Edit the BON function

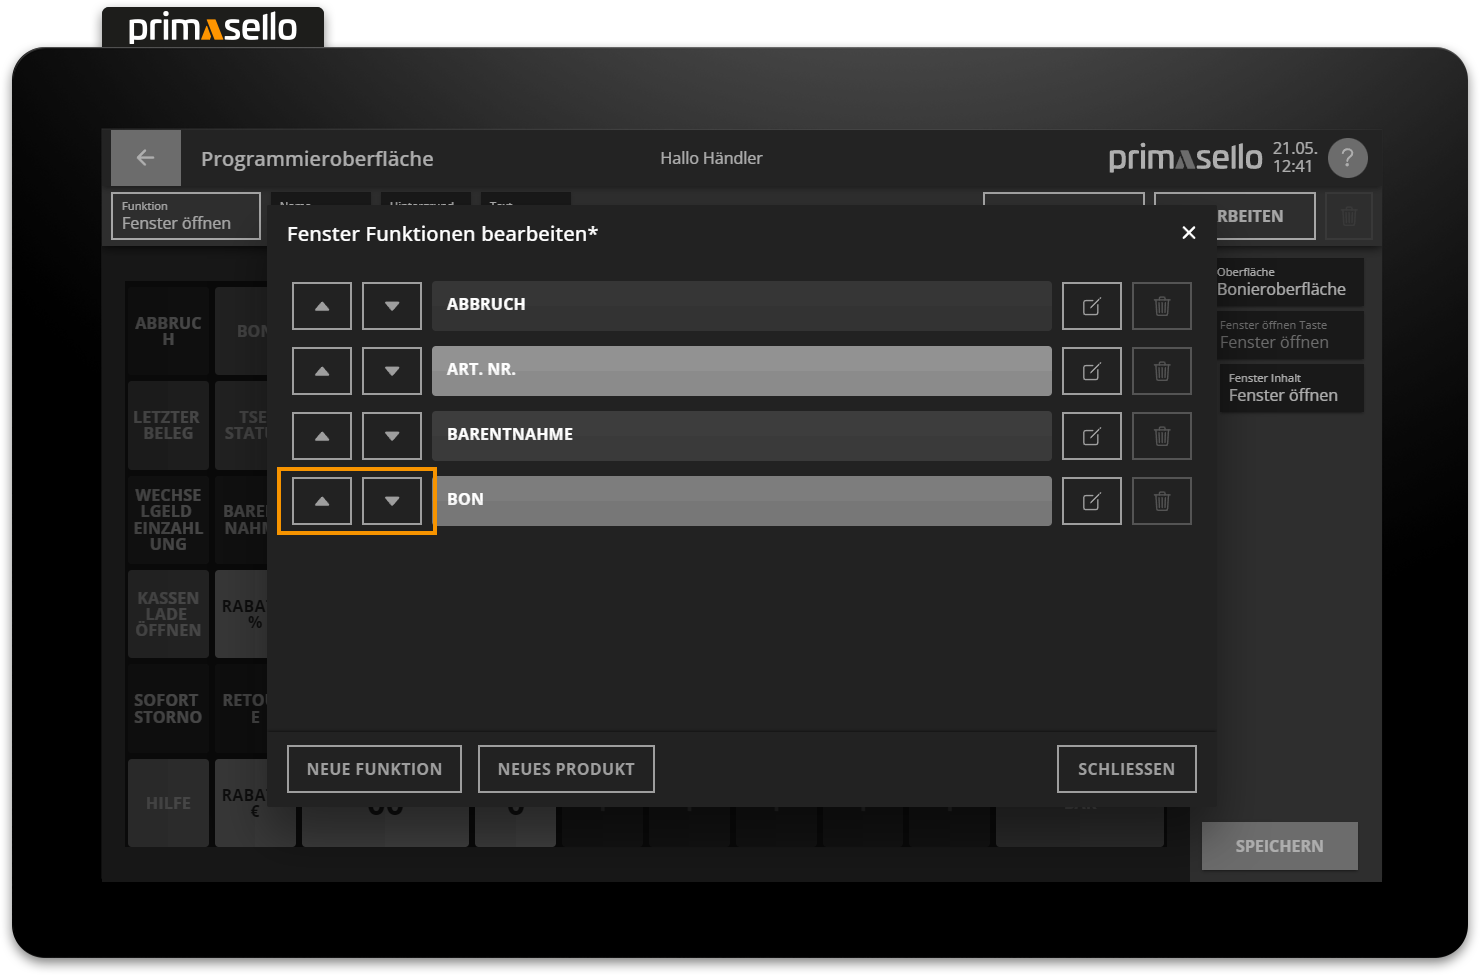pos(1091,500)
